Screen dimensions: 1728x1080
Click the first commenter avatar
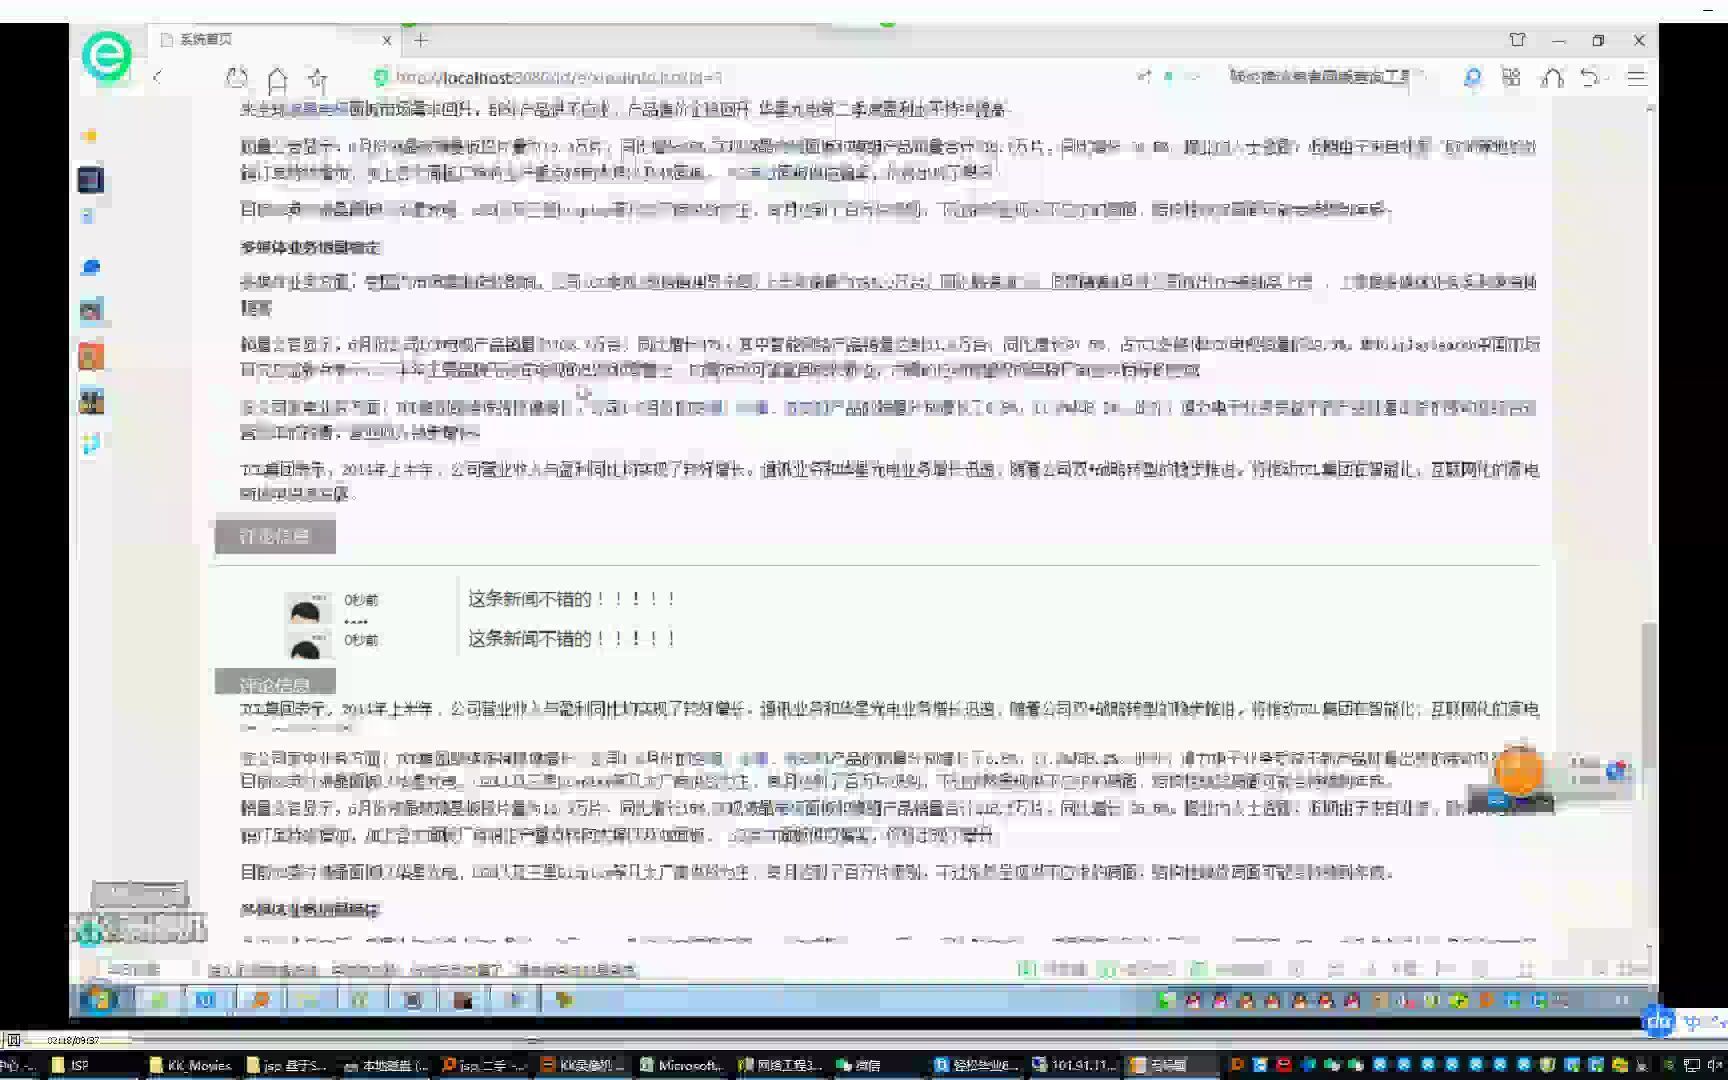pos(306,607)
